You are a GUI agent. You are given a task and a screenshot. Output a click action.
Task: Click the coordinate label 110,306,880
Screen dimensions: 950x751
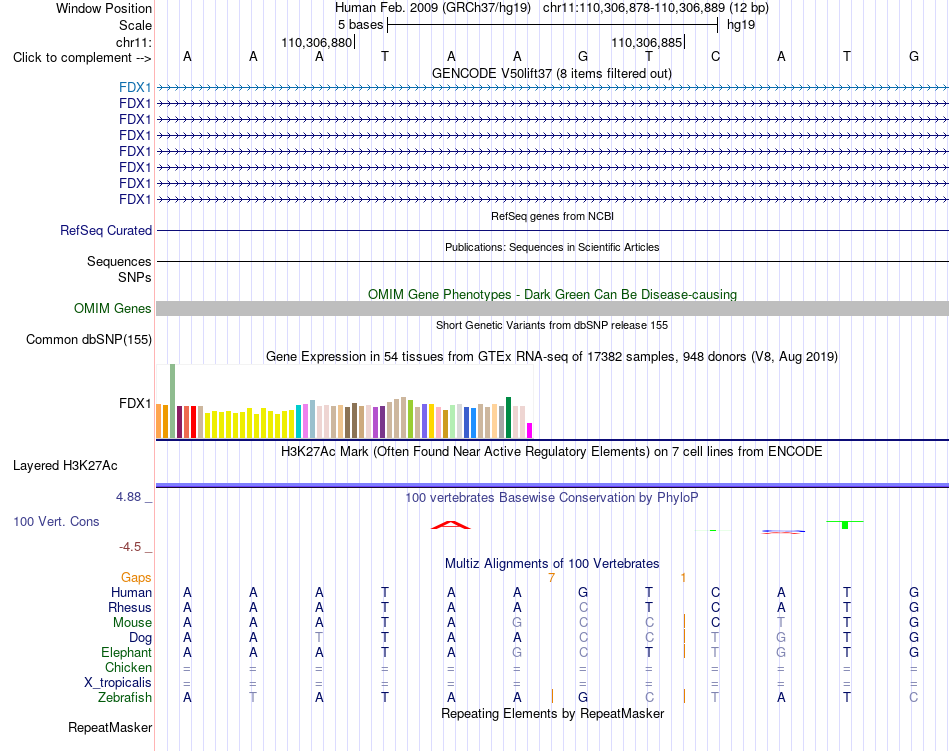[316, 42]
